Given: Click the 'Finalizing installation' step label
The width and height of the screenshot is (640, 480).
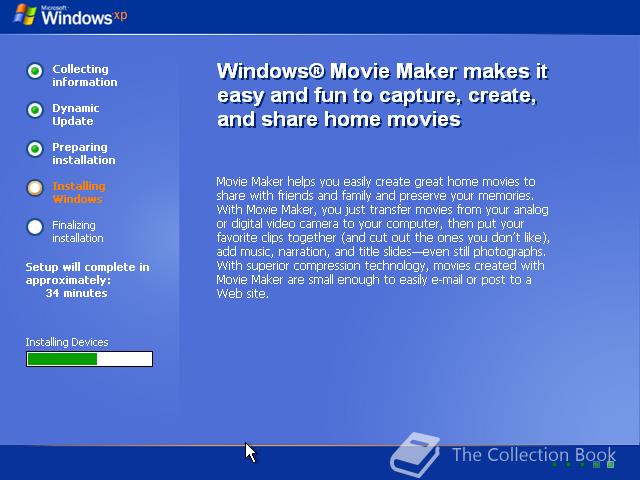Looking at the screenshot, I should click(x=78, y=231).
